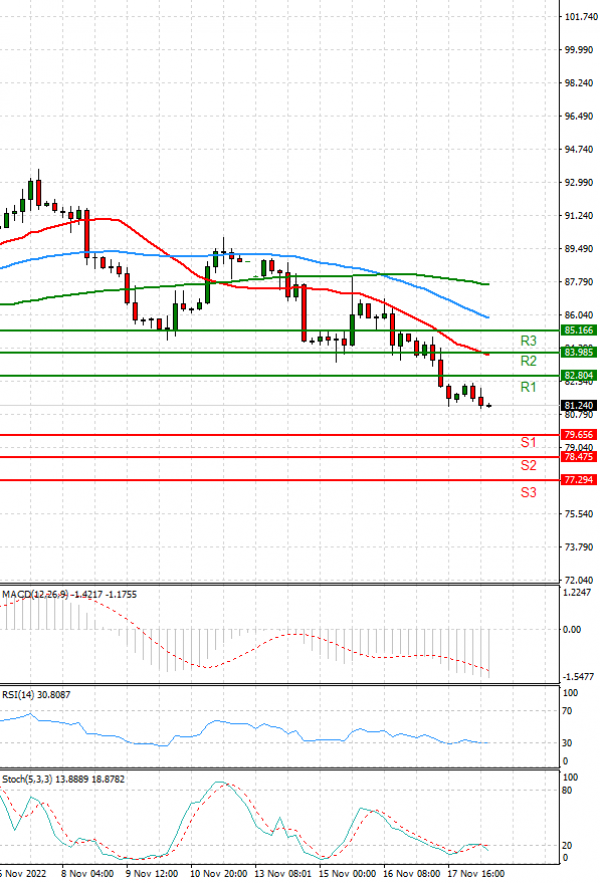The image size is (600, 883).
Task: Click the 94.740 price axis value
Action: click(579, 149)
